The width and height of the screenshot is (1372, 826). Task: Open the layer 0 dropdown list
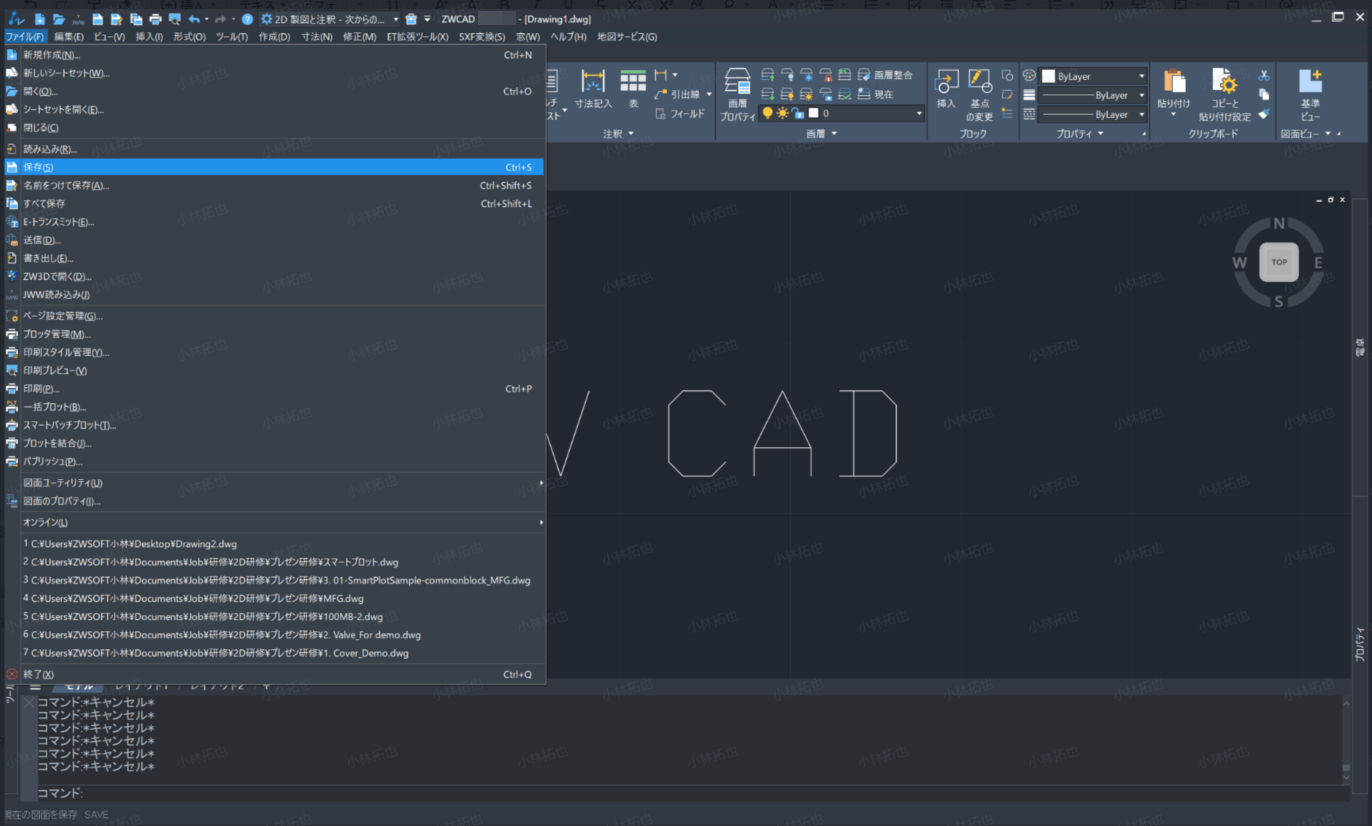pyautogui.click(x=919, y=113)
